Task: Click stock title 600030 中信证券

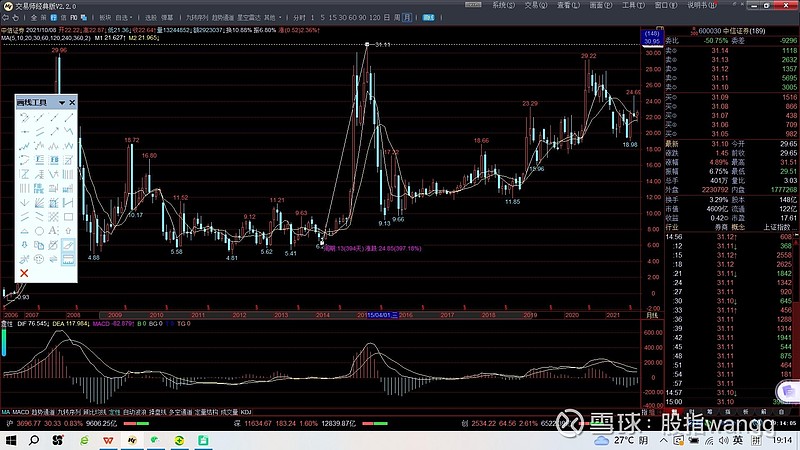Action: (x=732, y=31)
